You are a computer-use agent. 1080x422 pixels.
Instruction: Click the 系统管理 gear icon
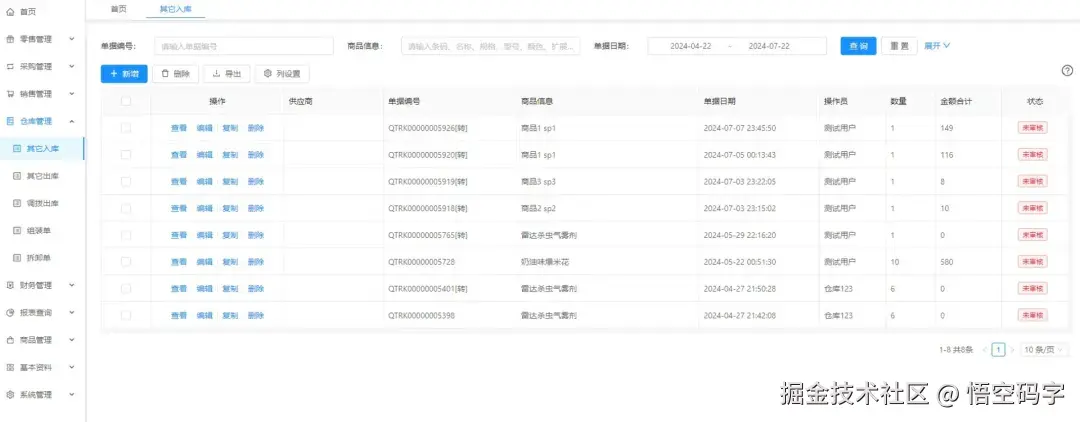(x=10, y=395)
